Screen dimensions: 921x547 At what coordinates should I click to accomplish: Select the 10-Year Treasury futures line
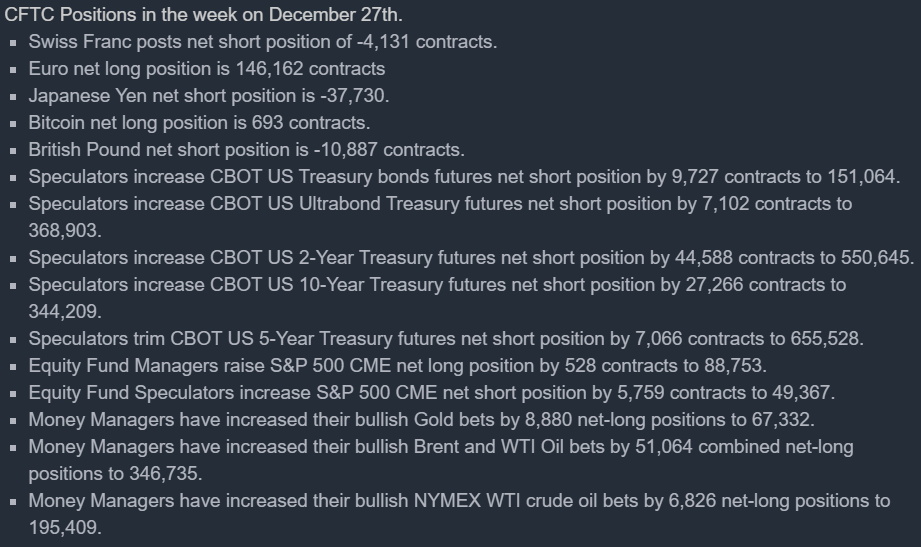pyautogui.click(x=437, y=285)
